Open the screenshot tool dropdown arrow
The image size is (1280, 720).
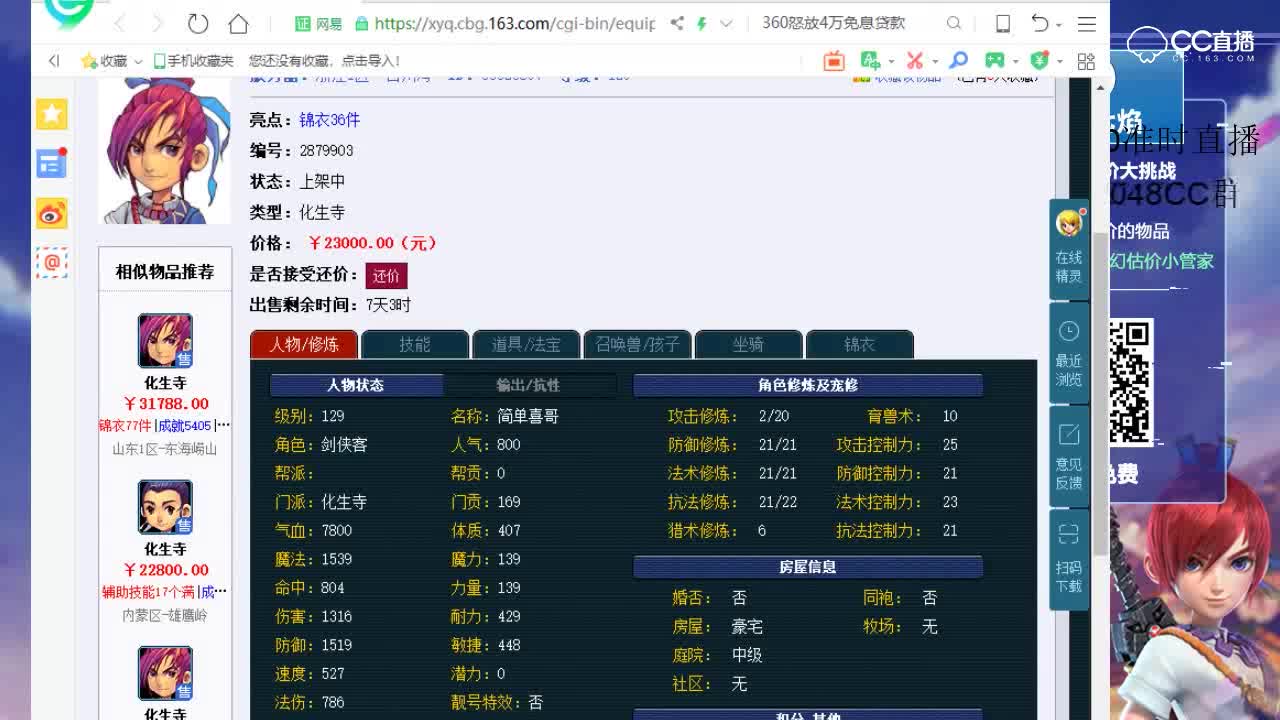coord(934,62)
